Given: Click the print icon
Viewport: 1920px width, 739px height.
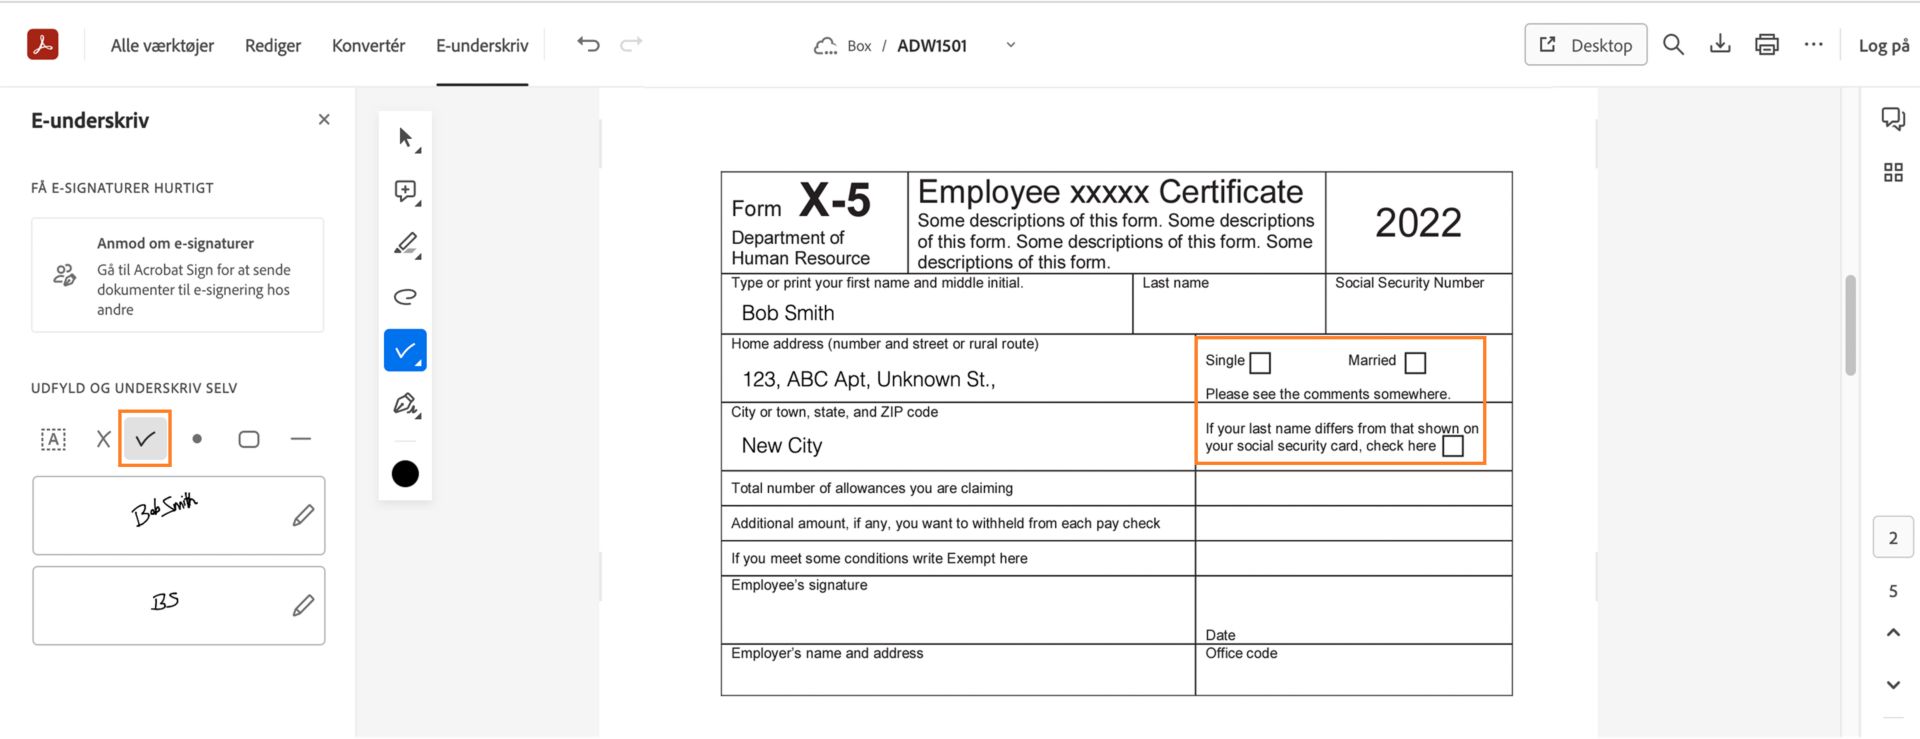Looking at the screenshot, I should click(x=1767, y=44).
